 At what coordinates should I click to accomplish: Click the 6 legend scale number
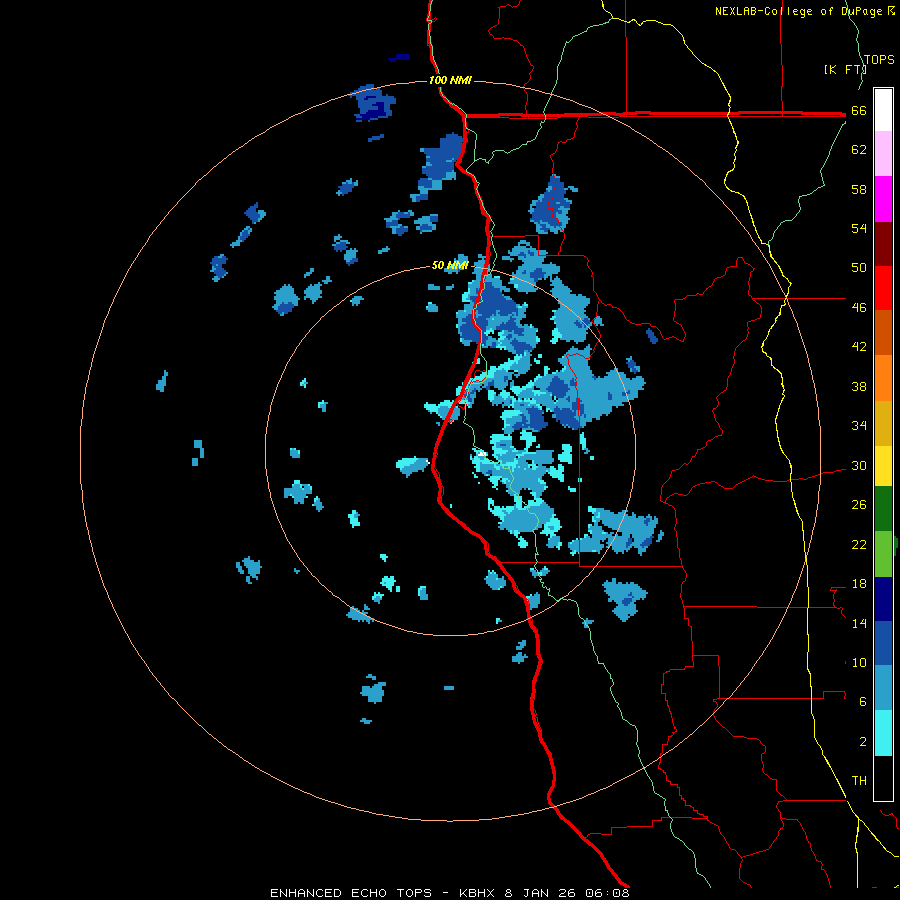pyautogui.click(x=863, y=702)
